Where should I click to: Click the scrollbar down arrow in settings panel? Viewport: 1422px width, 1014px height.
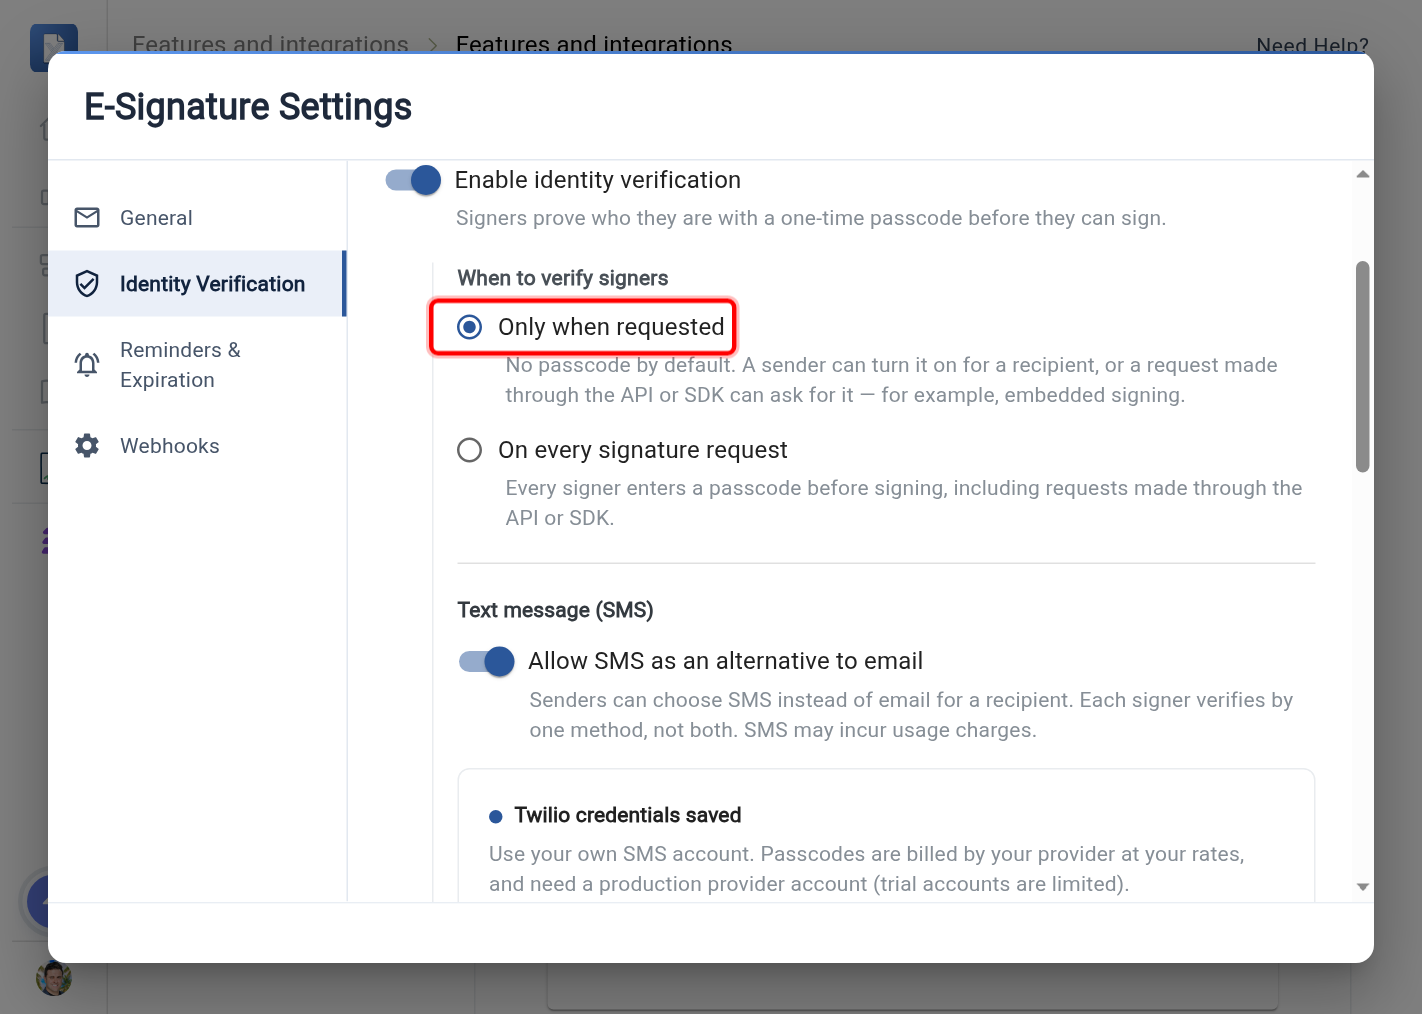pos(1362,887)
